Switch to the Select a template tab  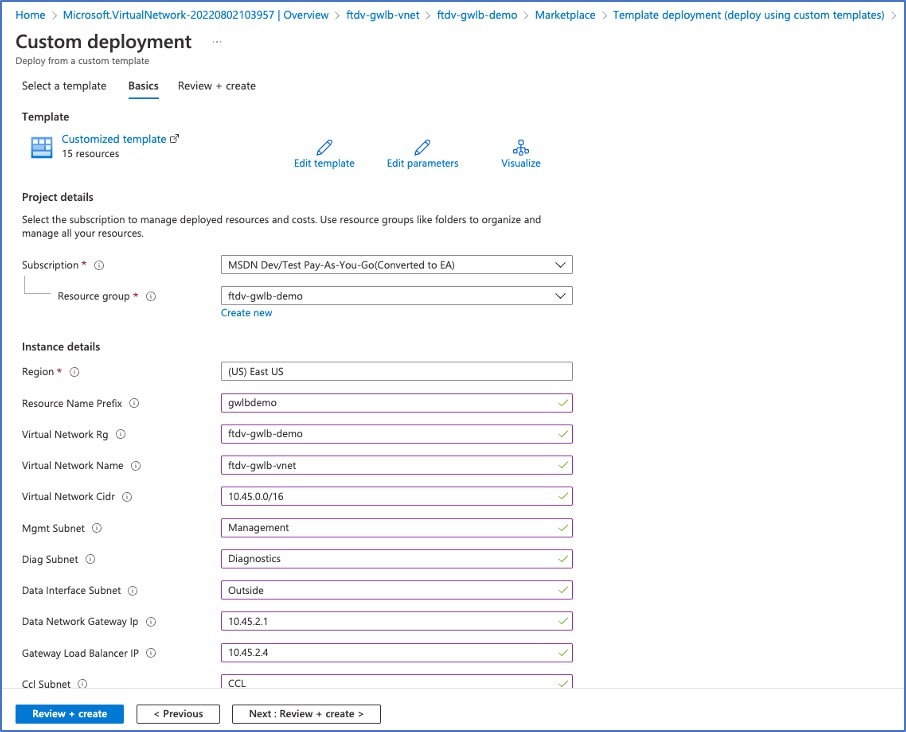click(63, 86)
